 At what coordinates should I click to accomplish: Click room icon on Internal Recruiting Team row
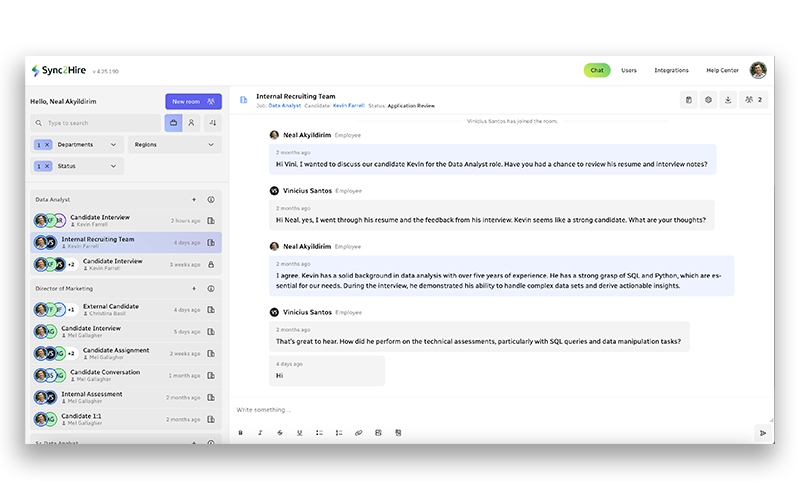click(x=211, y=243)
